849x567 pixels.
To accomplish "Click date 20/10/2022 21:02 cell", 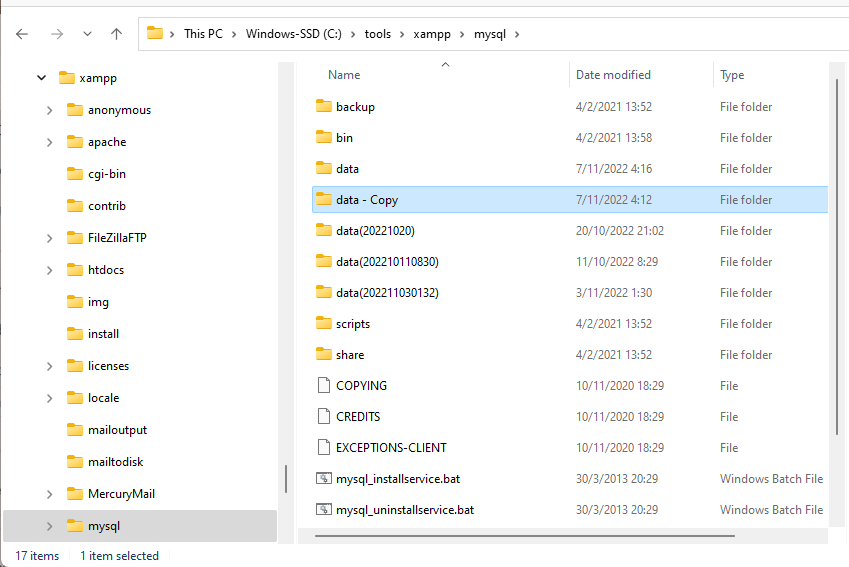I will click(x=619, y=231).
